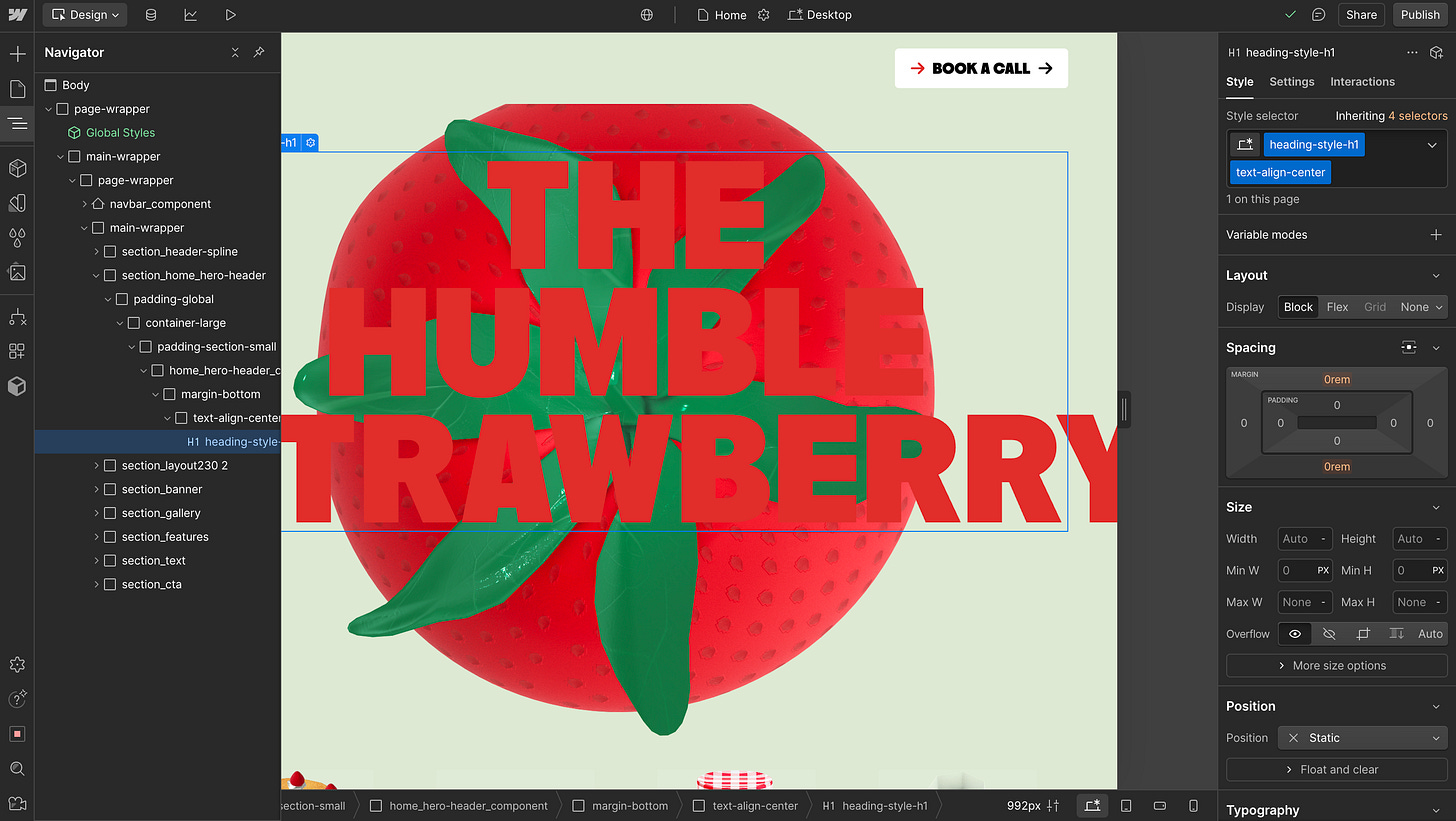1456x821 pixels.
Task: Open the more options ellipsis for heading-style-h1
Action: pyautogui.click(x=1412, y=52)
